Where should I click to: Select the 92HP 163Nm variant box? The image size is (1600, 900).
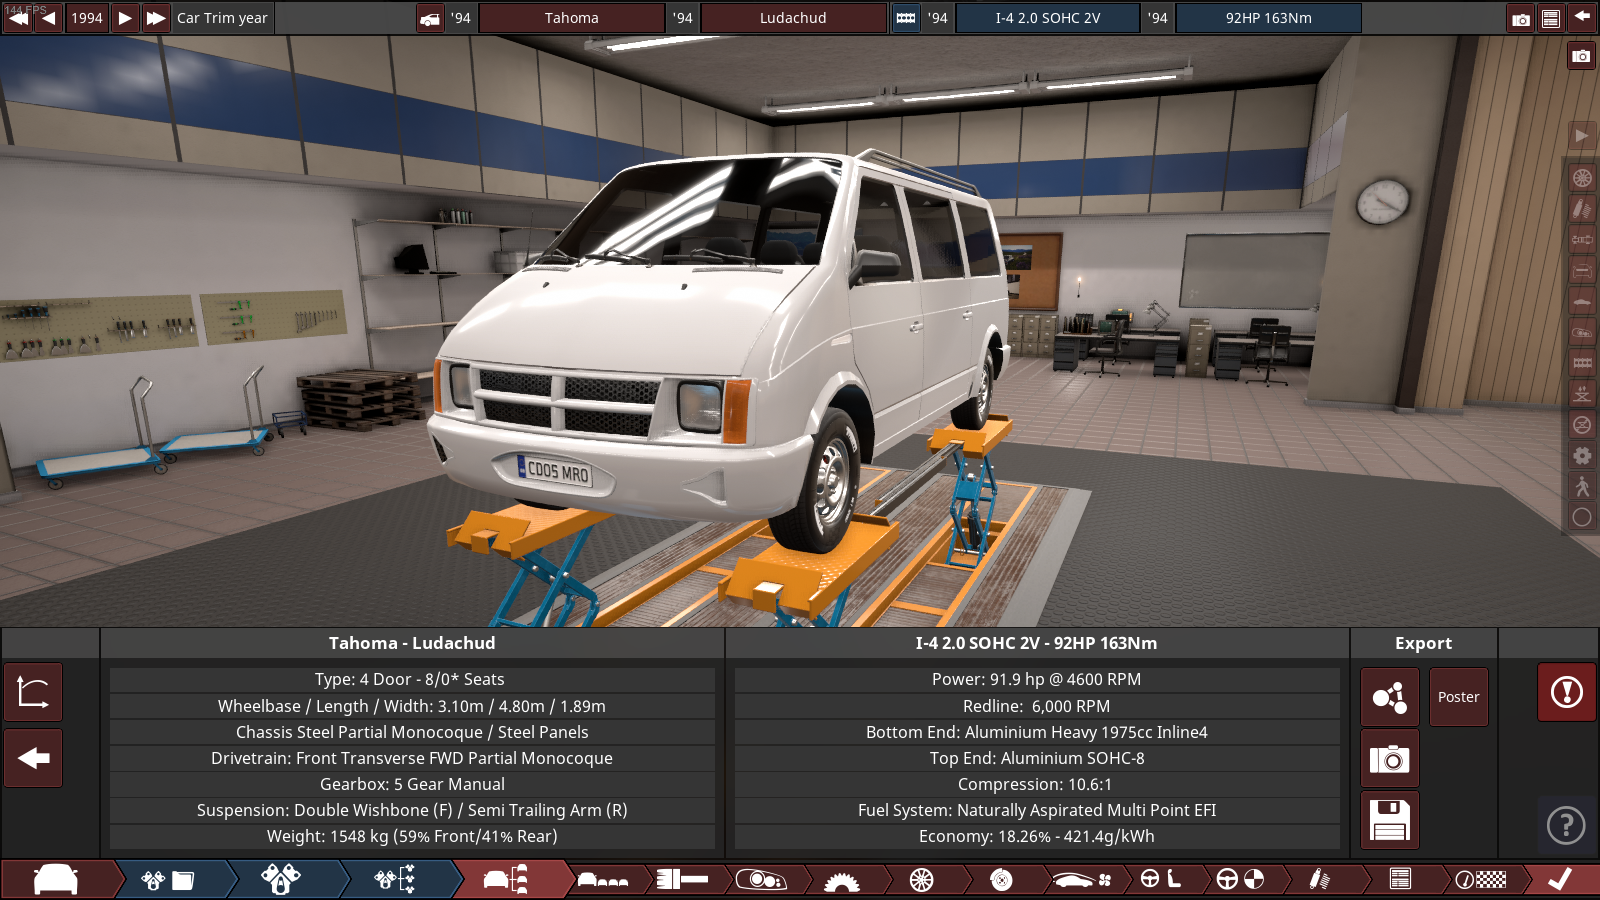(x=1268, y=18)
